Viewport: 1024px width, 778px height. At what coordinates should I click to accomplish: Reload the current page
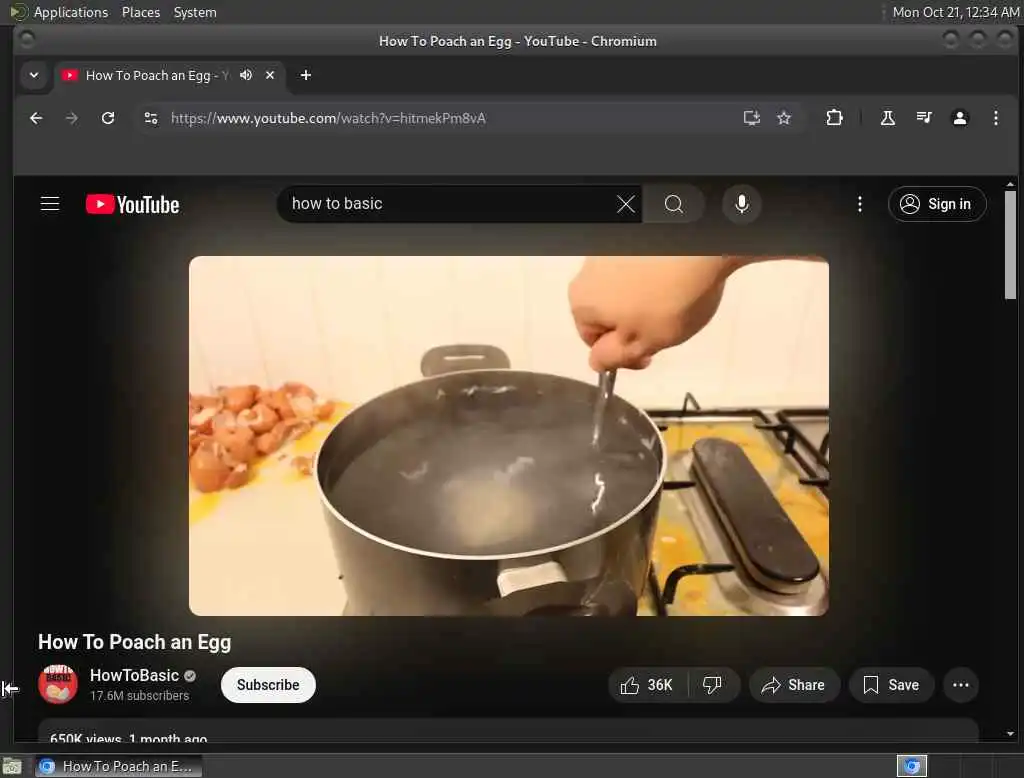click(x=108, y=118)
